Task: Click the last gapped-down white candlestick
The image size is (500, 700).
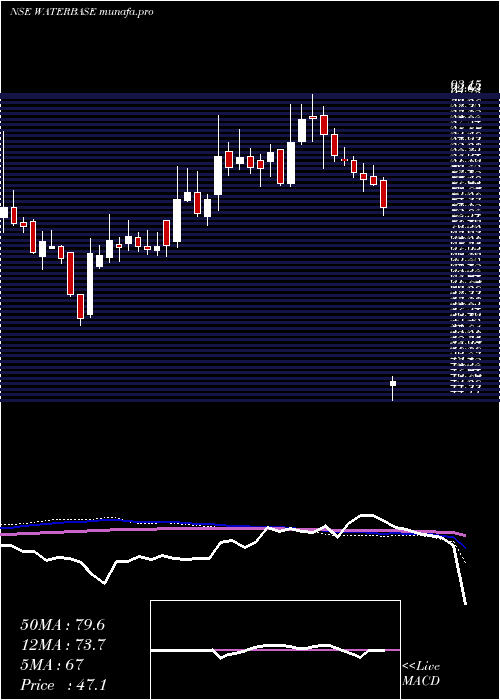Action: 393,388
